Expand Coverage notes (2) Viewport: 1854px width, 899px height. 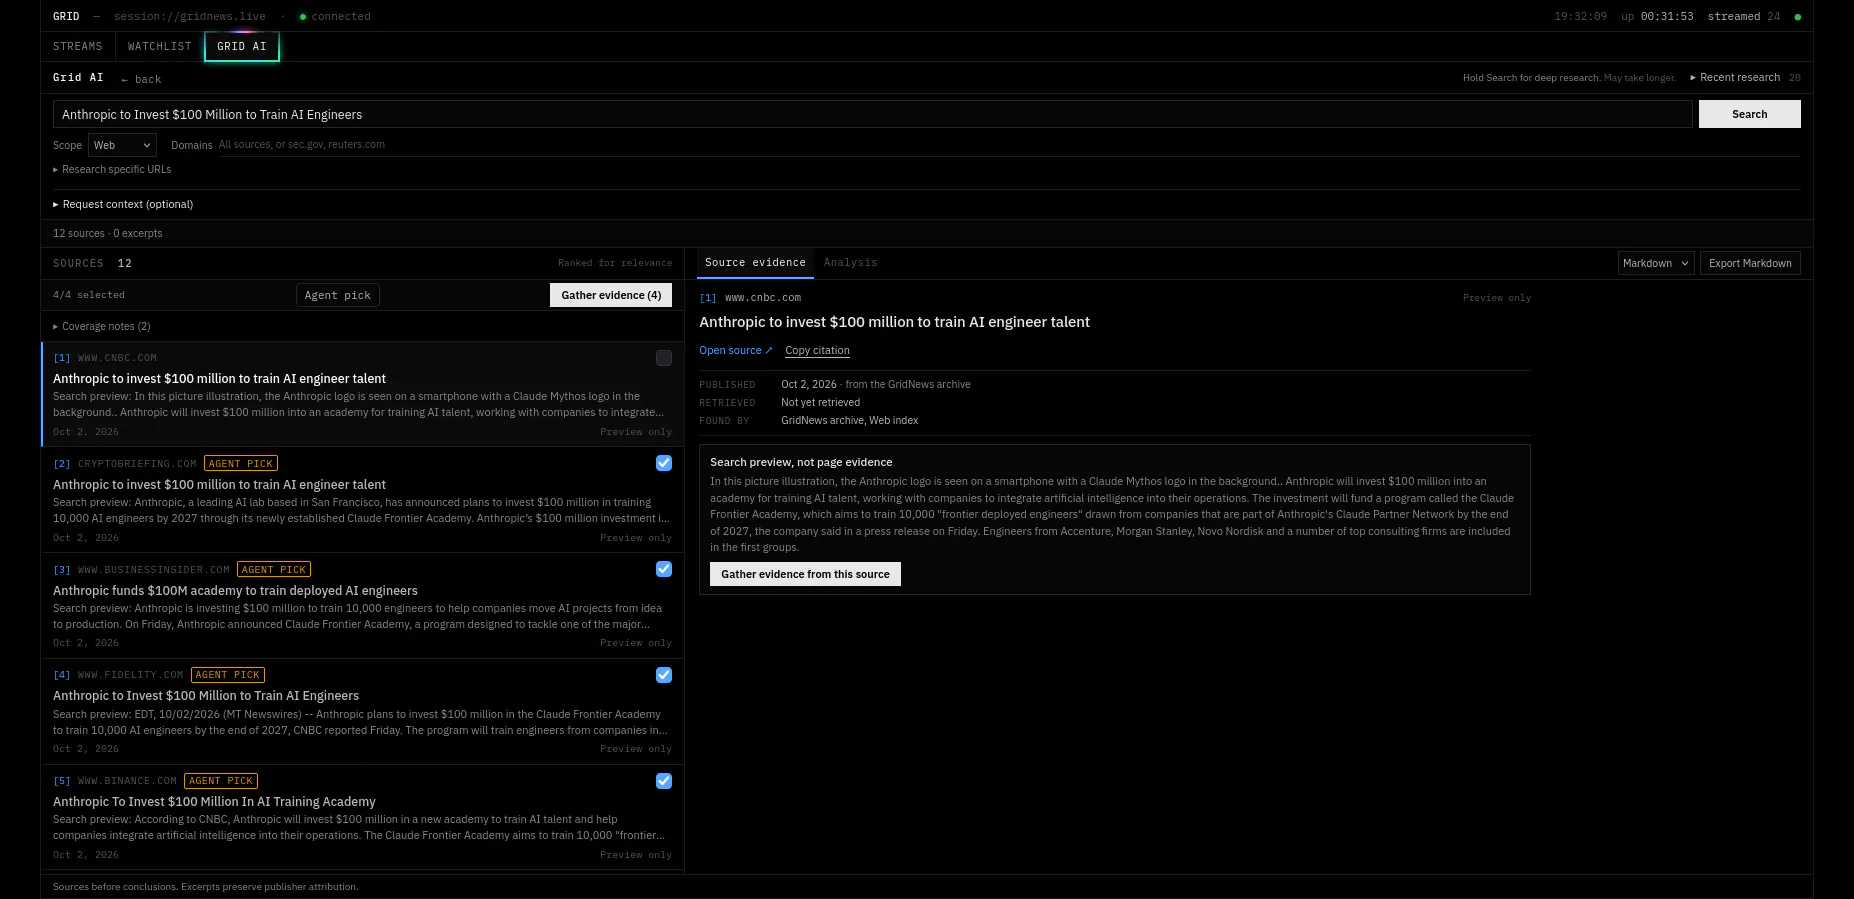coord(102,326)
